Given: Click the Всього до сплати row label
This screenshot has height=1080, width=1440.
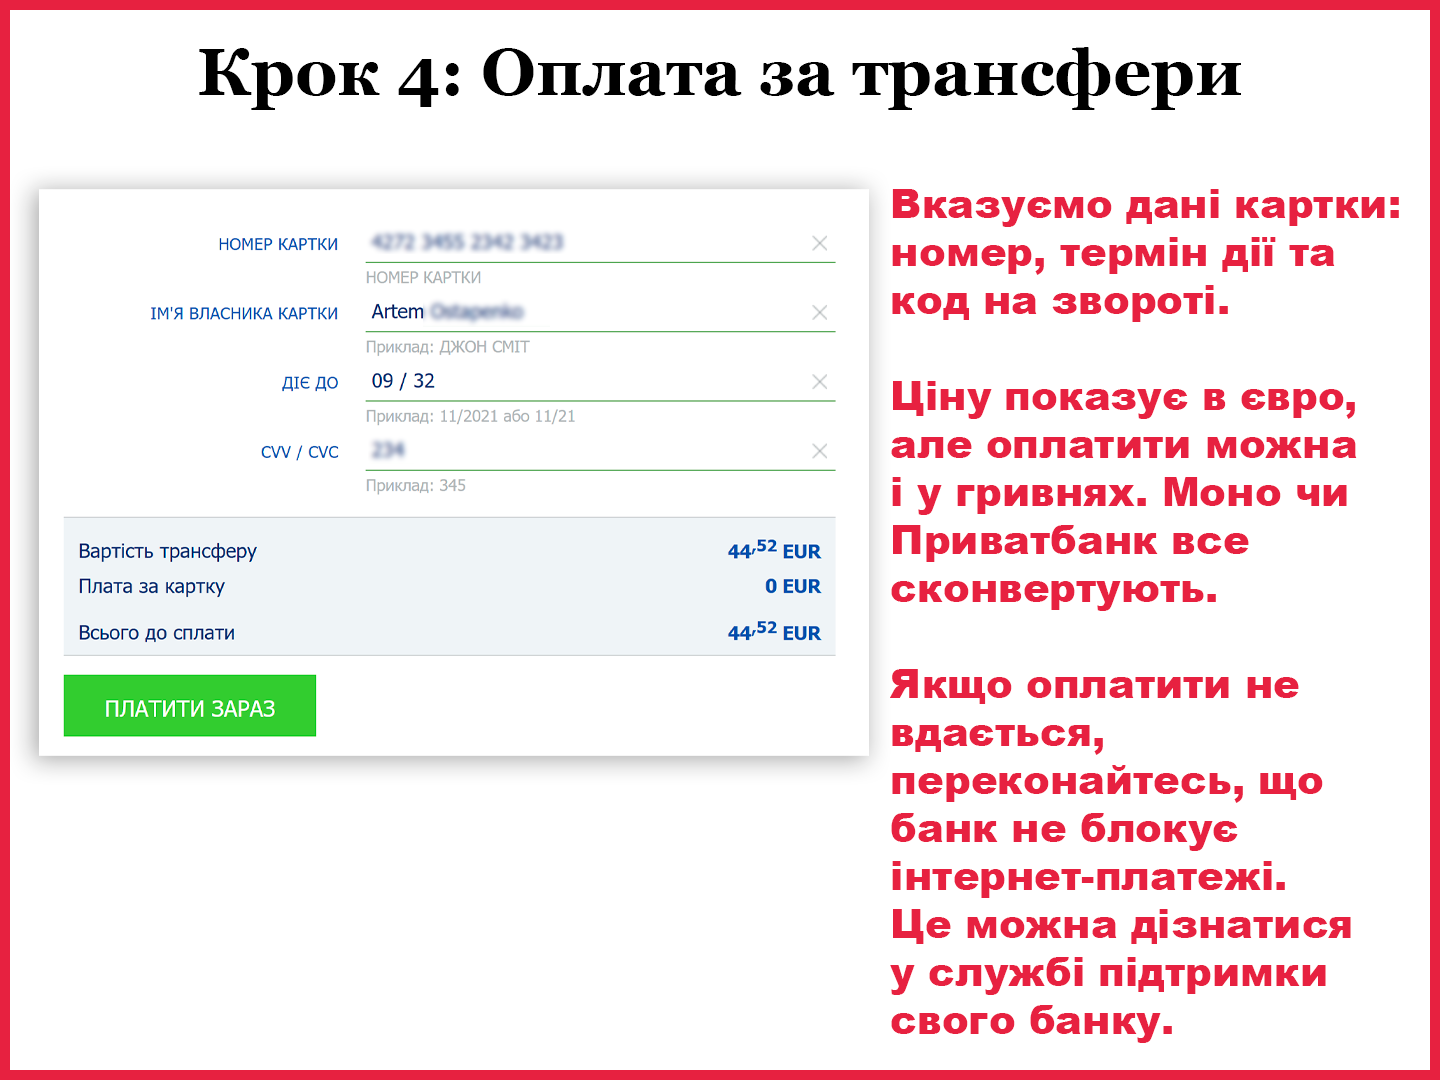Looking at the screenshot, I should [x=157, y=633].
